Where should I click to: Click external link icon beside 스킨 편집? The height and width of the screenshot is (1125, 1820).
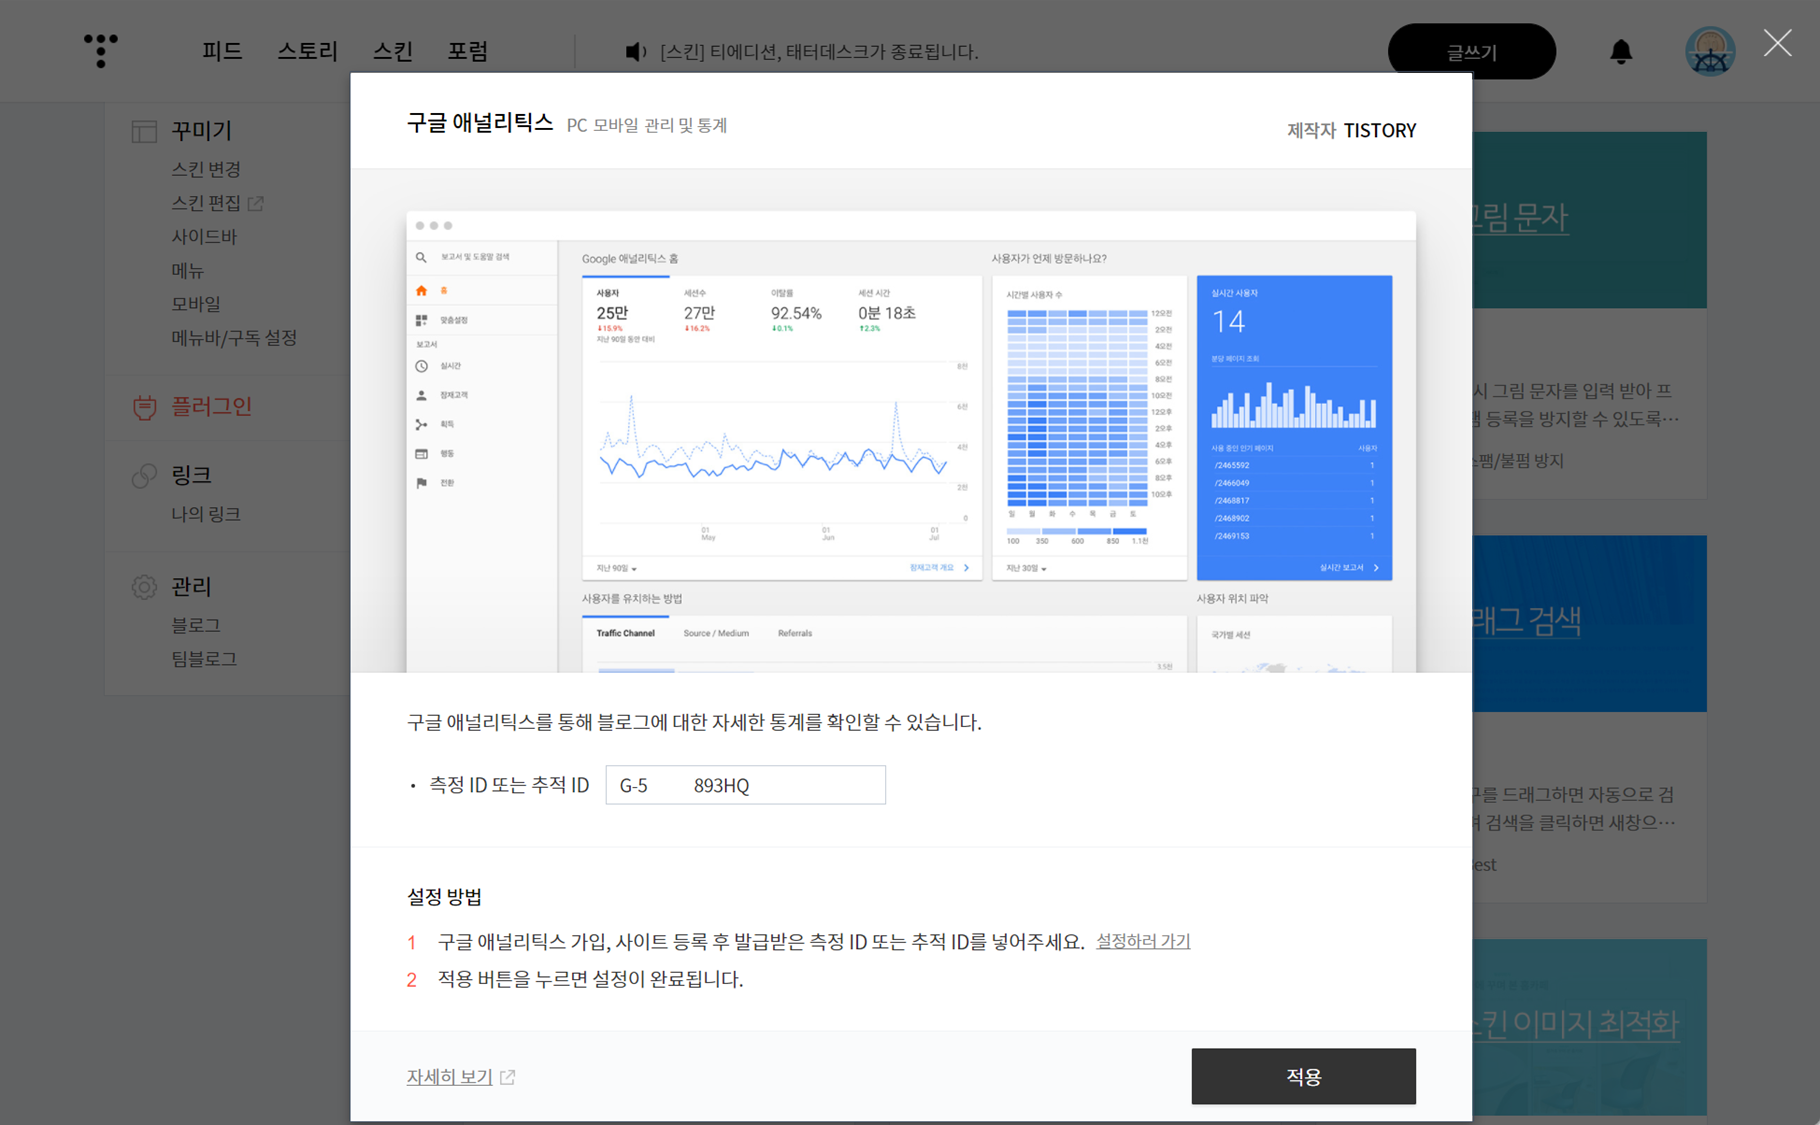(256, 203)
